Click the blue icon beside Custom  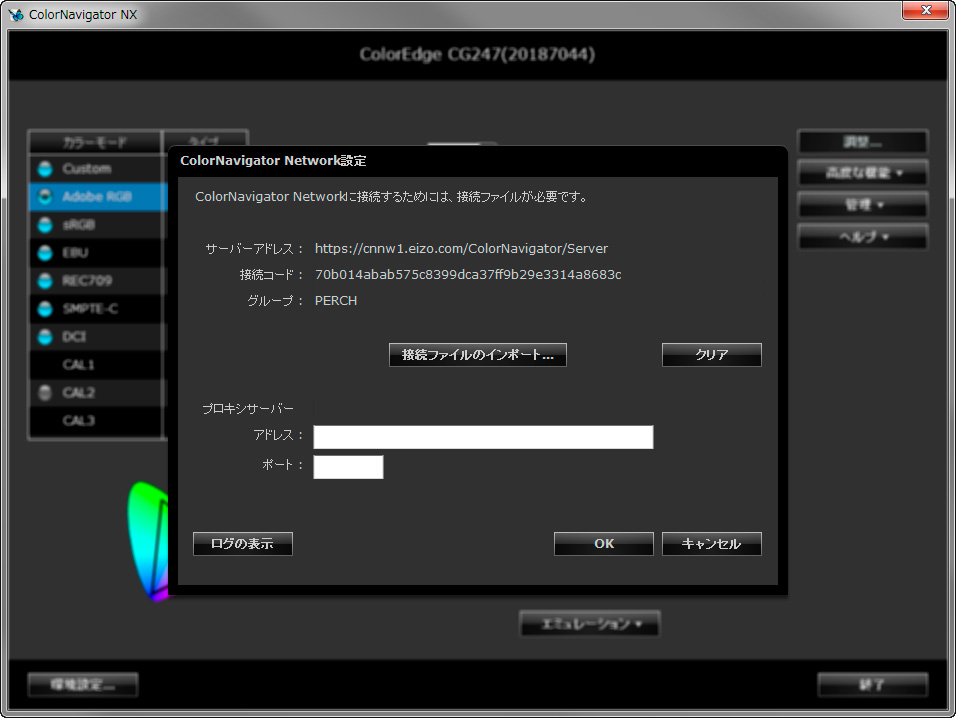click(x=45, y=169)
